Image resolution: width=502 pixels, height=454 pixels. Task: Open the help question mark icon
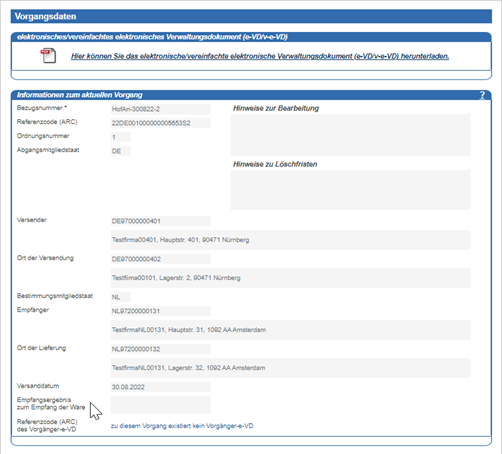[x=482, y=95]
